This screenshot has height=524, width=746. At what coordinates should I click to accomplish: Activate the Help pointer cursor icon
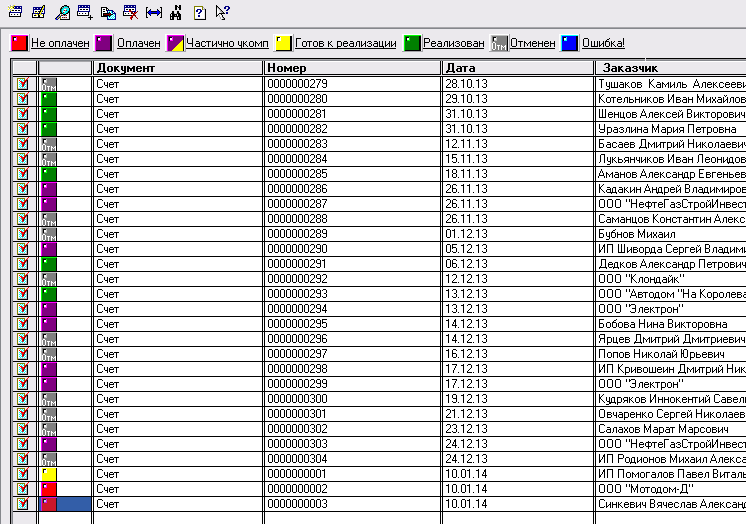(x=223, y=12)
